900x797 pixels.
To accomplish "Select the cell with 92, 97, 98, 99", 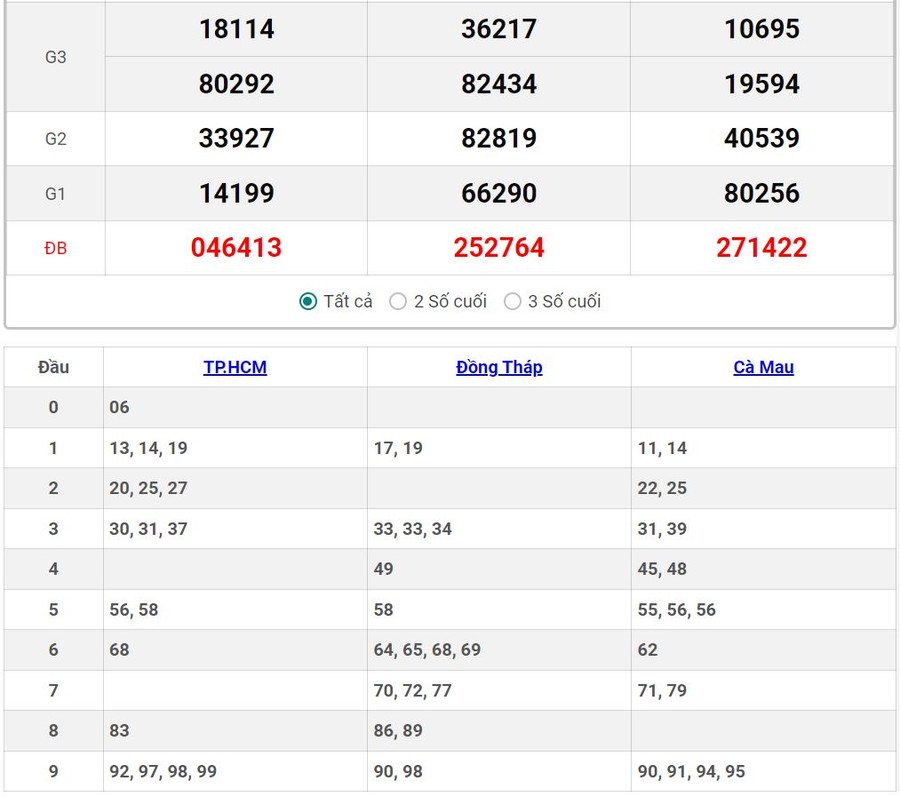I will [163, 771].
